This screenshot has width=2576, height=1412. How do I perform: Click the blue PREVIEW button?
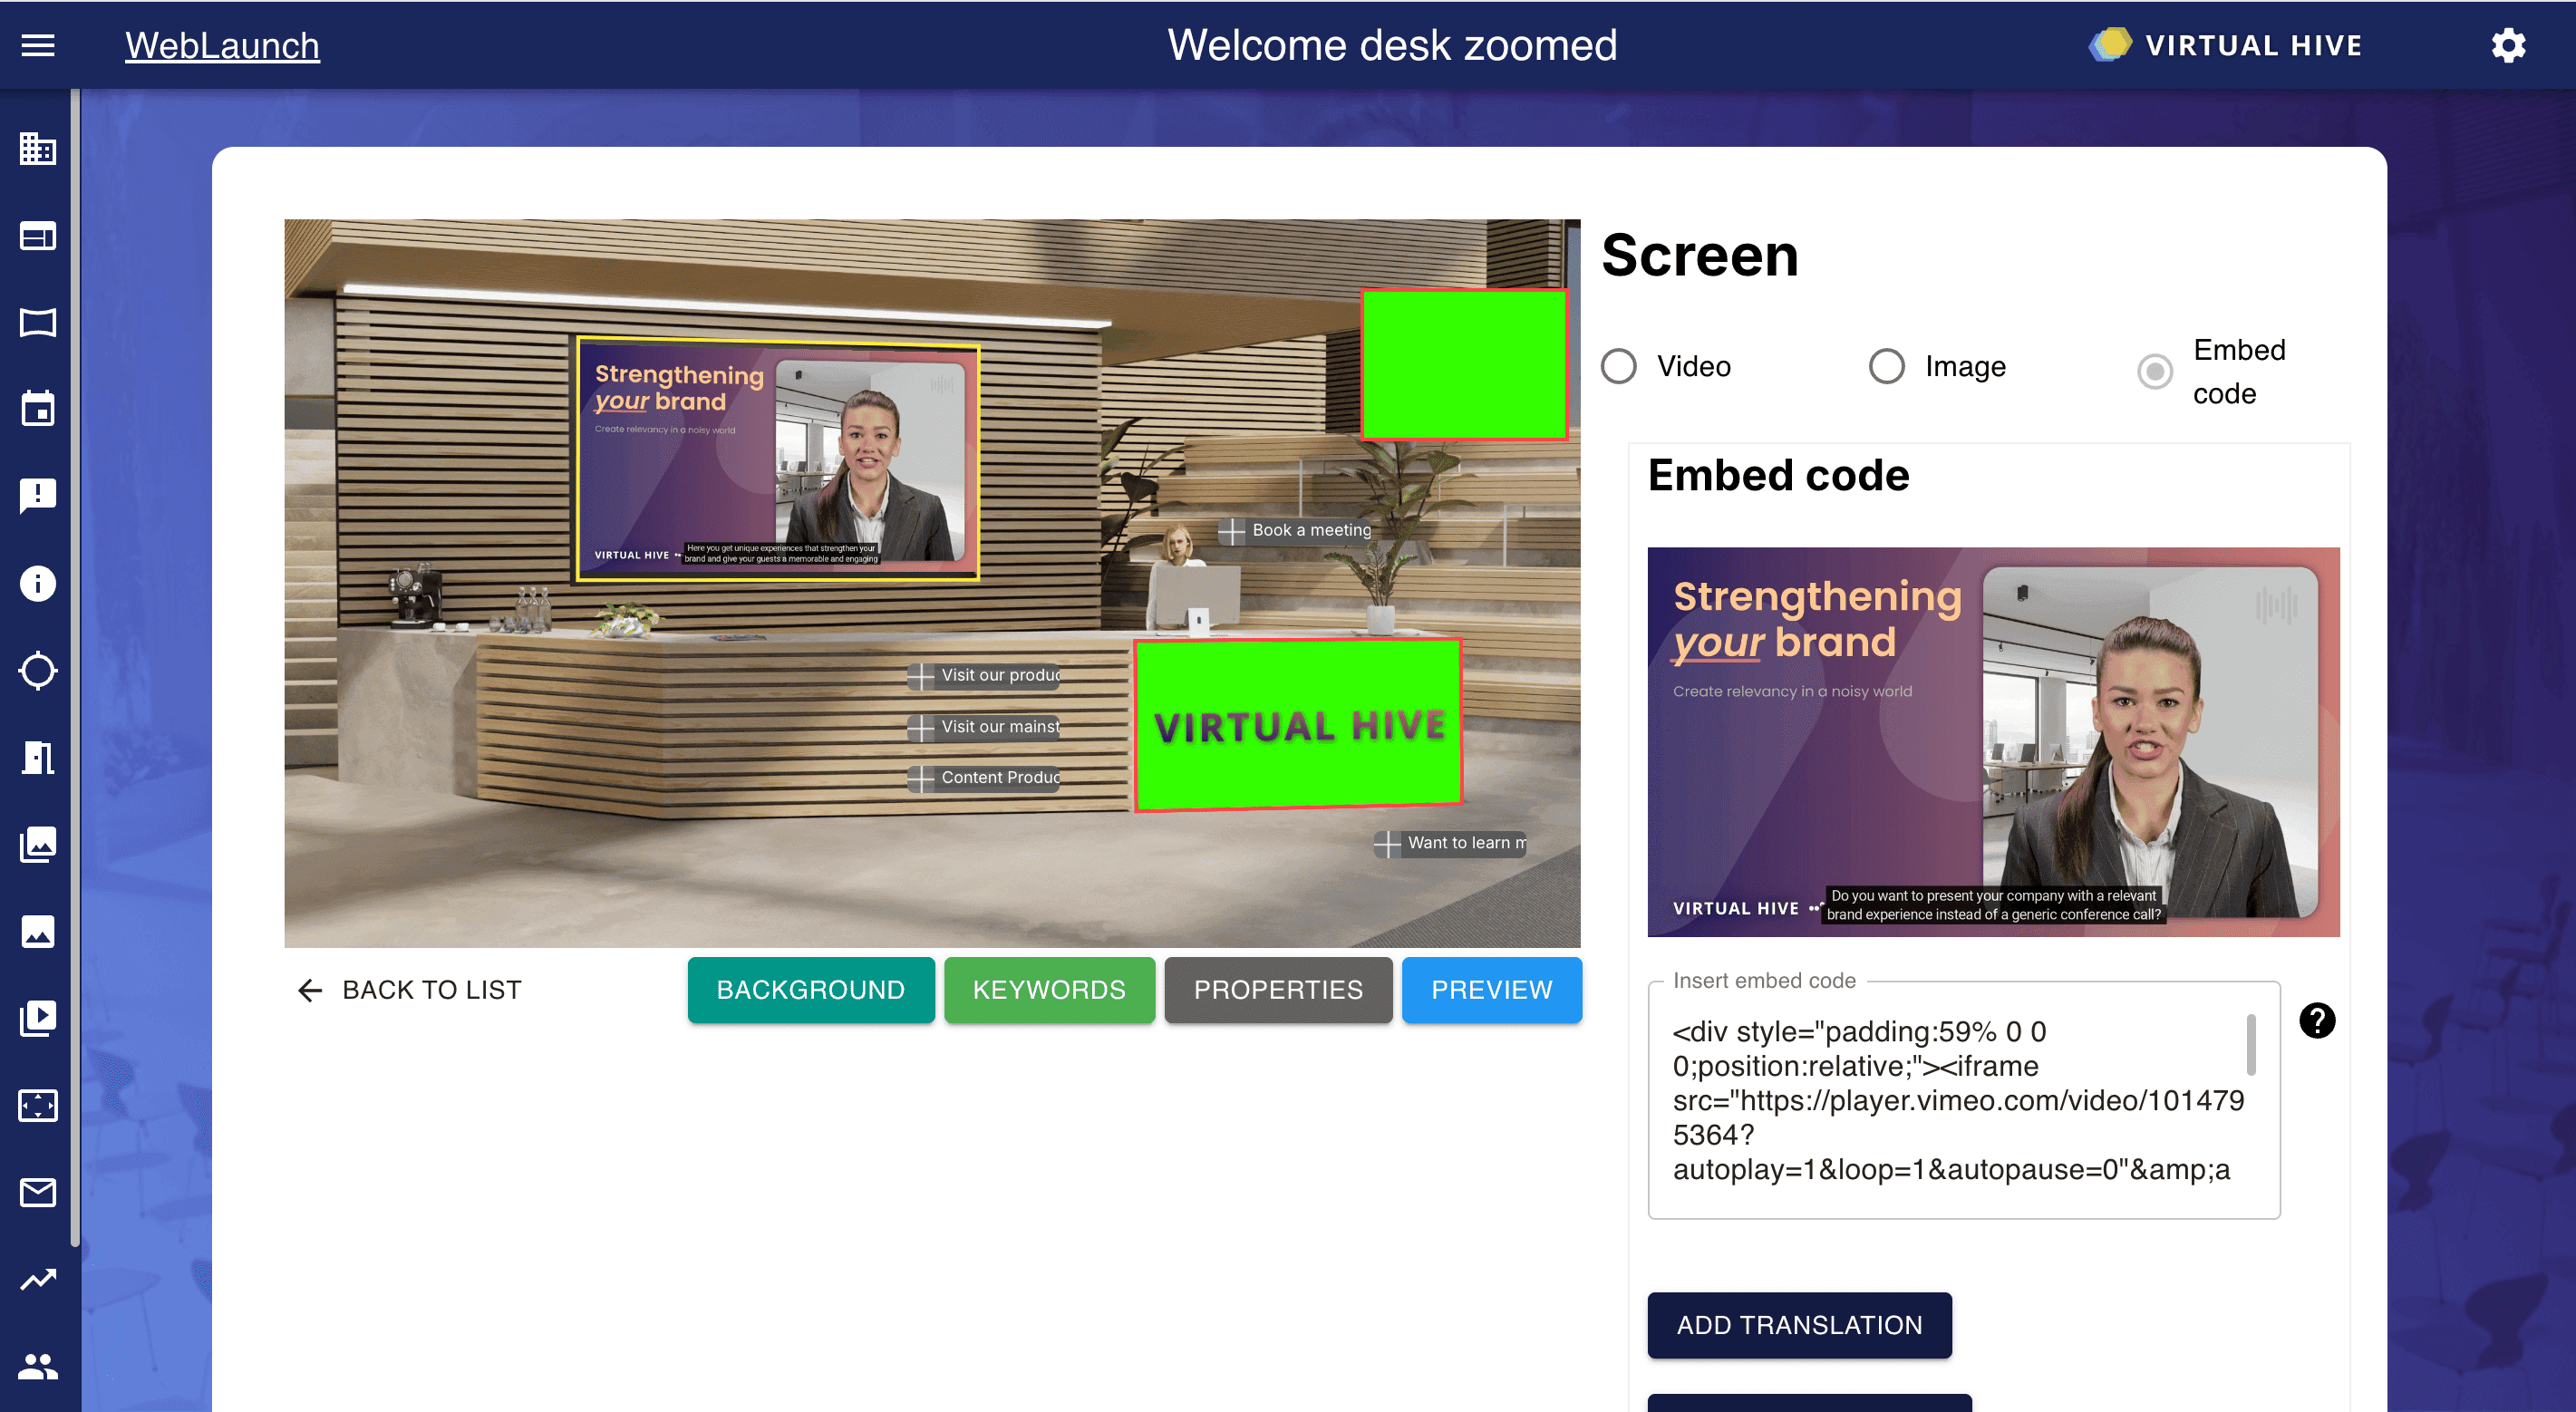point(1492,990)
